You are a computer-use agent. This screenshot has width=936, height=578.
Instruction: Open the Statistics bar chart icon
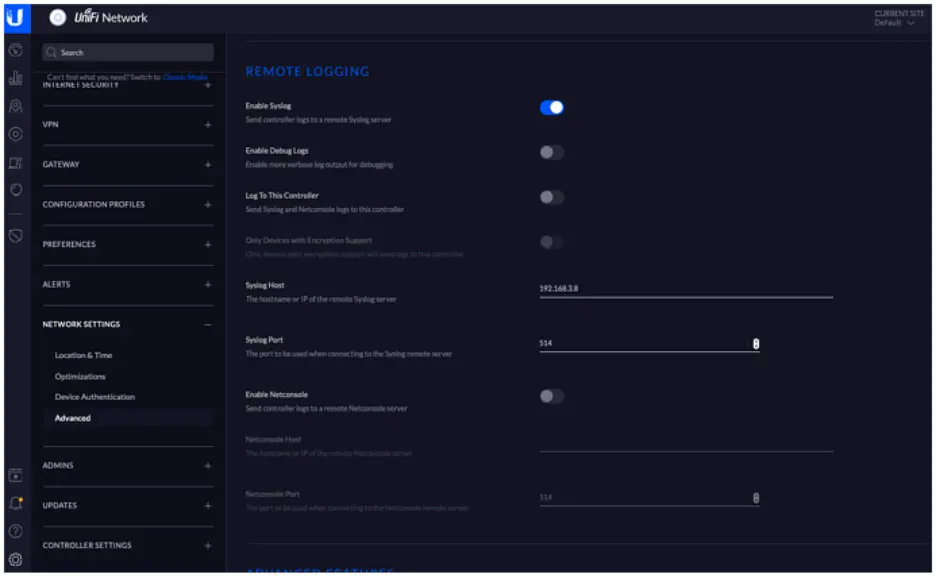point(16,78)
